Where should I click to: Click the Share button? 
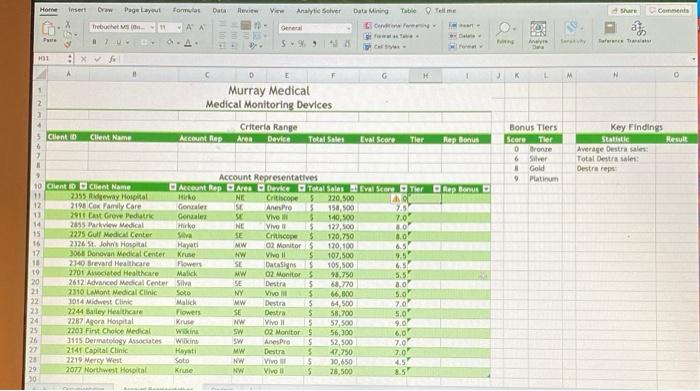[624, 11]
